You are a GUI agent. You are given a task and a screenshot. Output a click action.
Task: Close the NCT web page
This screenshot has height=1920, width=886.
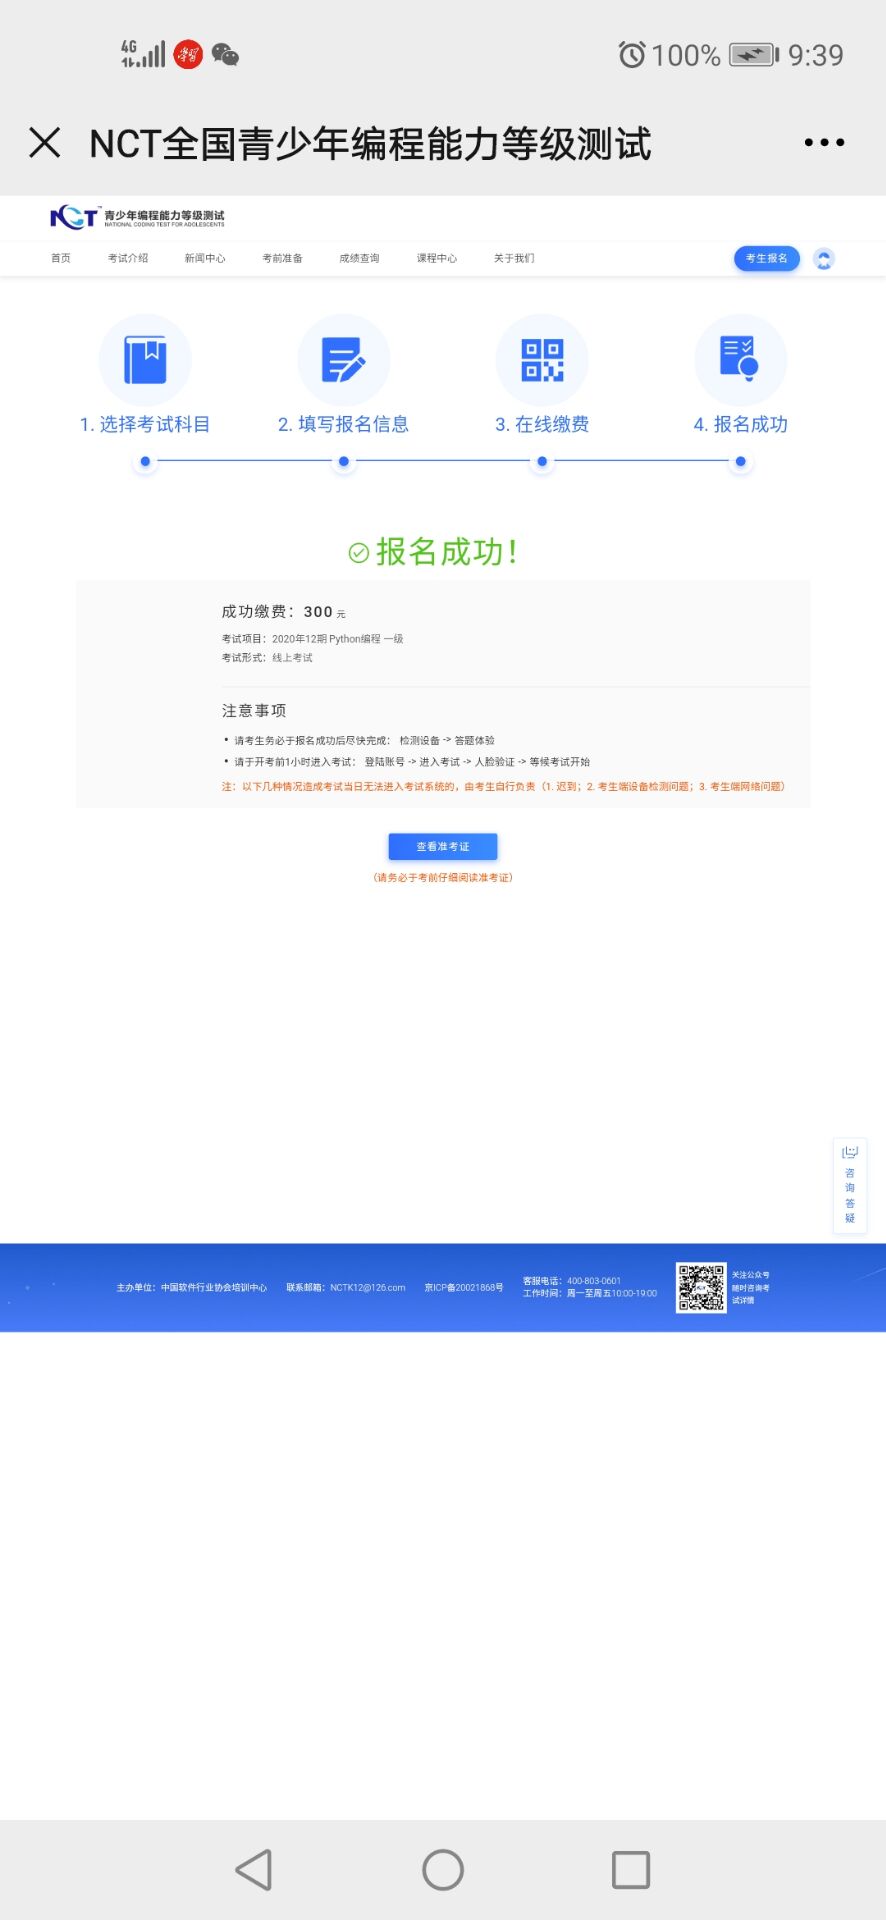tap(45, 142)
